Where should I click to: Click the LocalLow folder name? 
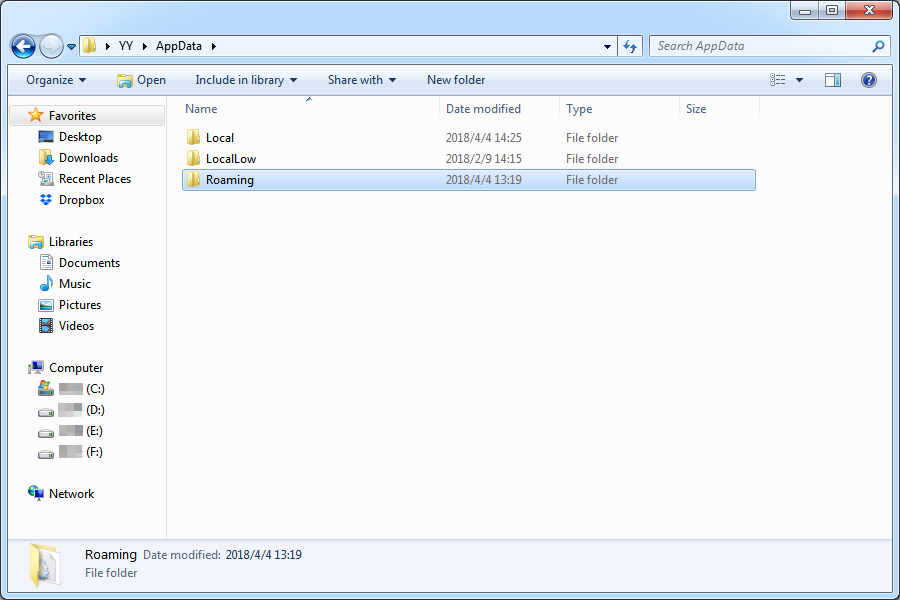231,159
